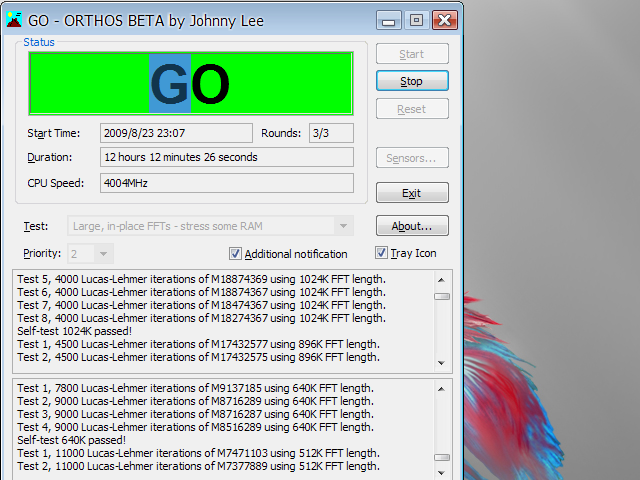Click the lower log scroll-up arrow

441,389
